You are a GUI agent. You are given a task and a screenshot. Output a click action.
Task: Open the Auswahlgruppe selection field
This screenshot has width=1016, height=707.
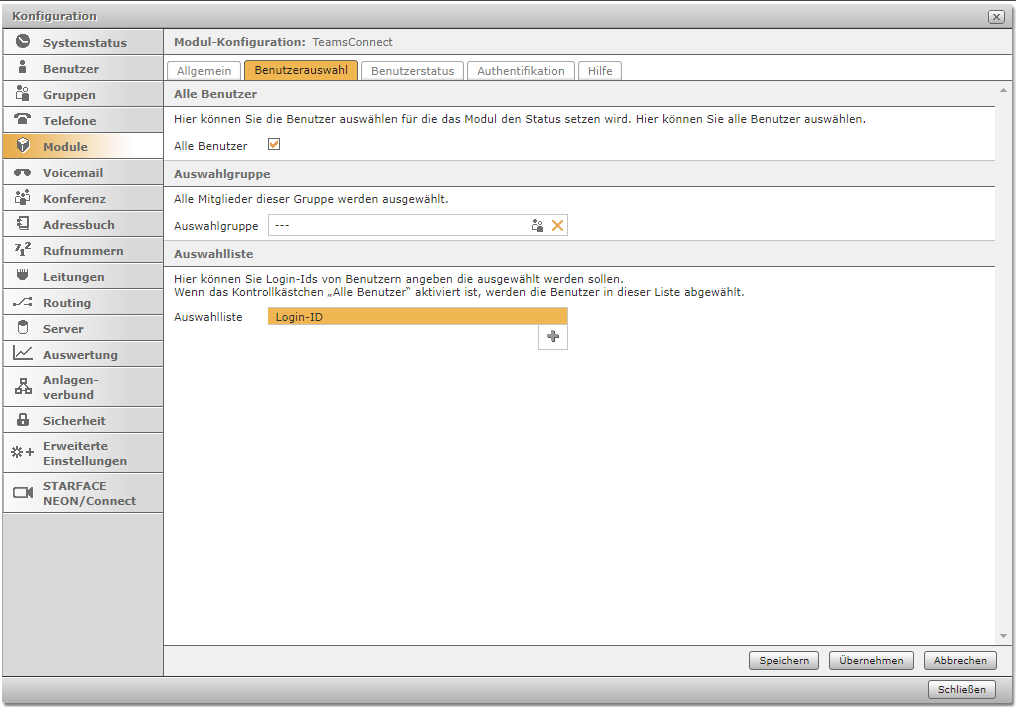398,226
